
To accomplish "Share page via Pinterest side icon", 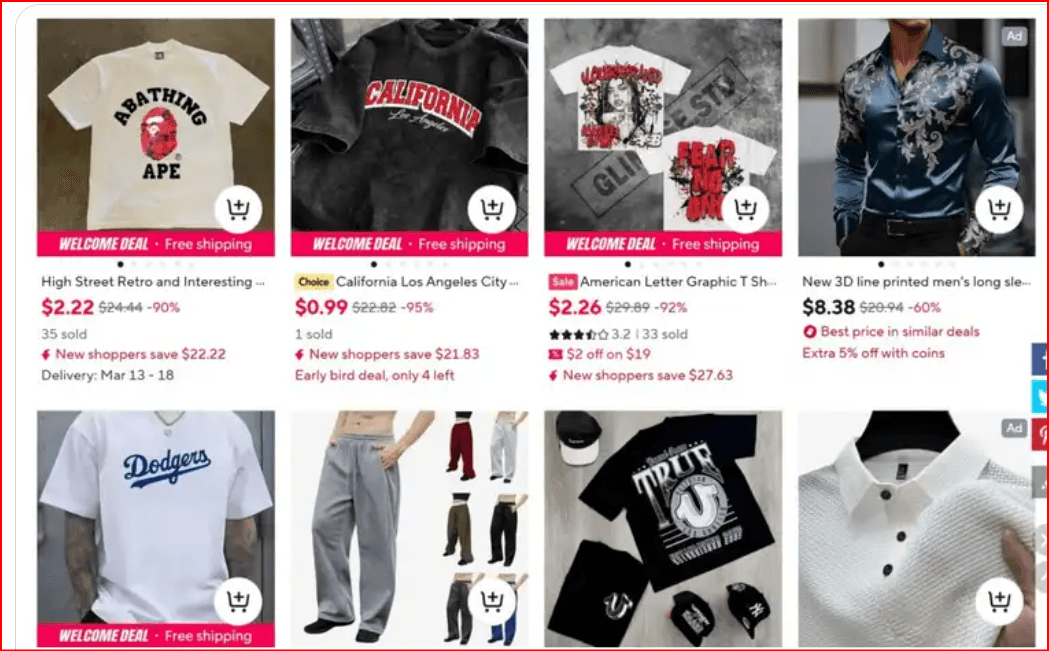I will tap(1040, 435).
